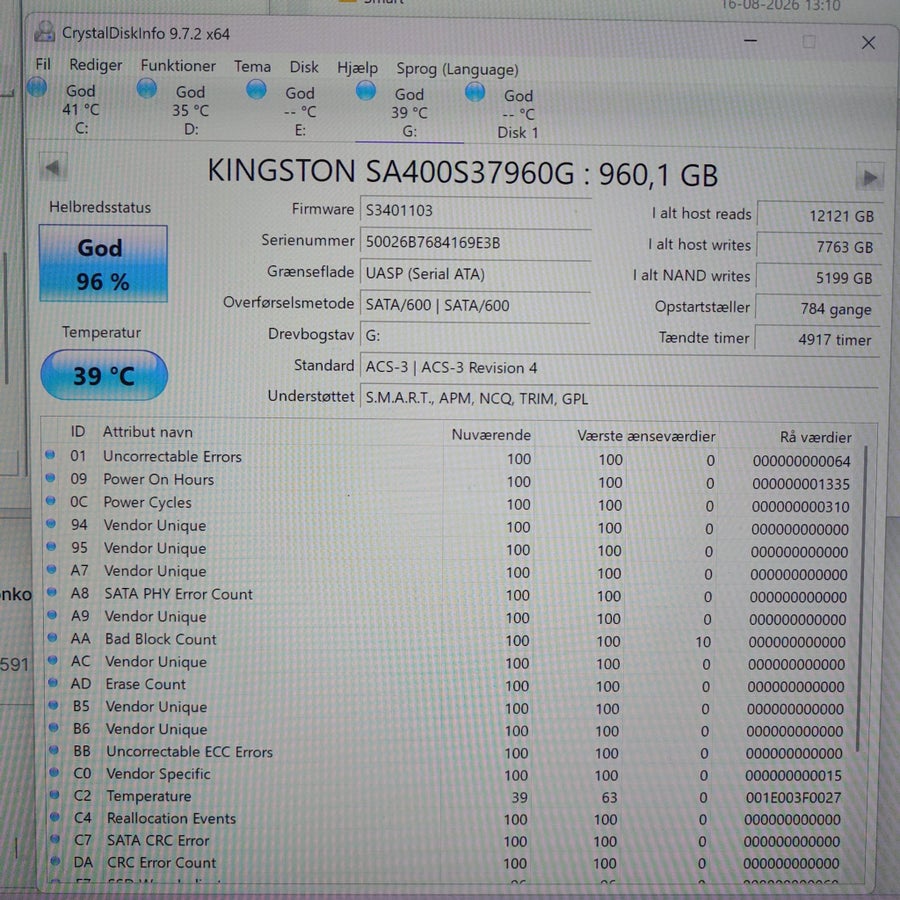The height and width of the screenshot is (900, 900).
Task: Click the status dot for SATA PHY Error Count
Action: click(x=52, y=592)
